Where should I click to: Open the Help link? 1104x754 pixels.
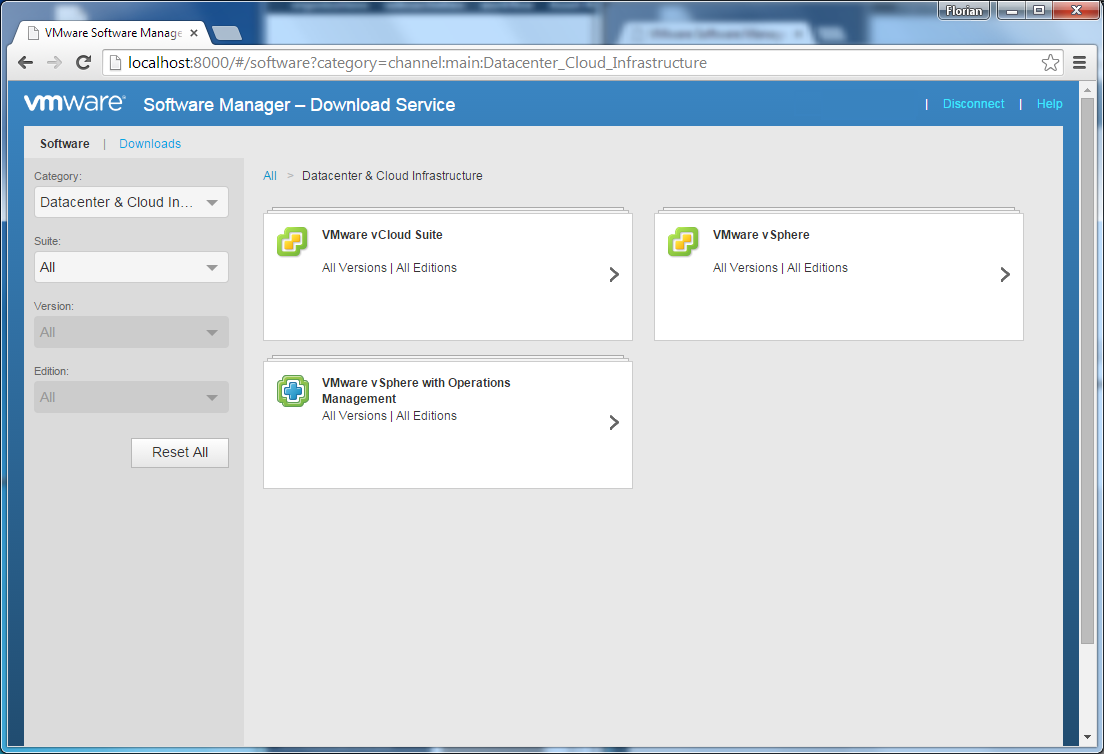(1049, 103)
